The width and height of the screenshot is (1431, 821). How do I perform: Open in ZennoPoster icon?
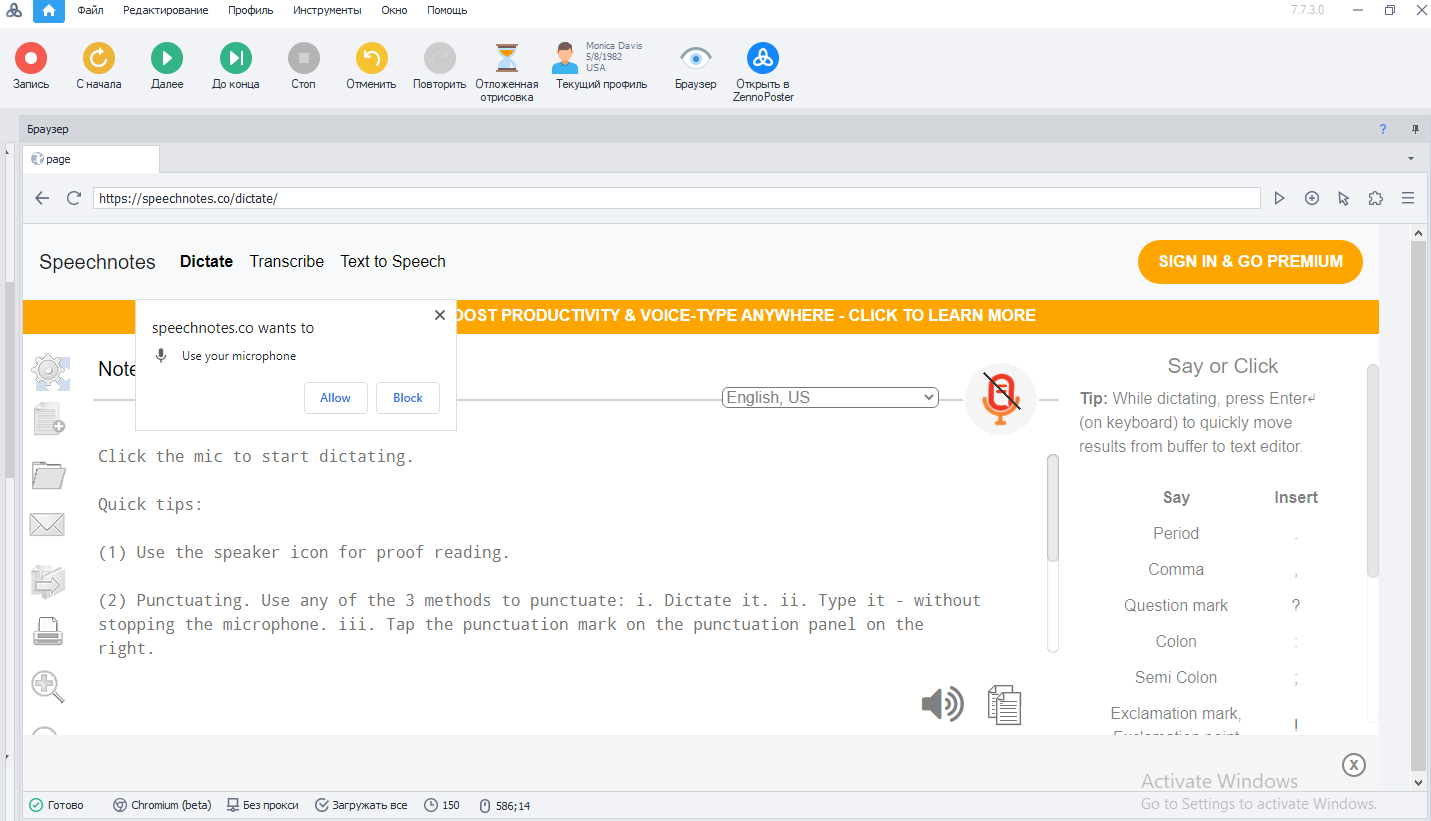coord(763,59)
